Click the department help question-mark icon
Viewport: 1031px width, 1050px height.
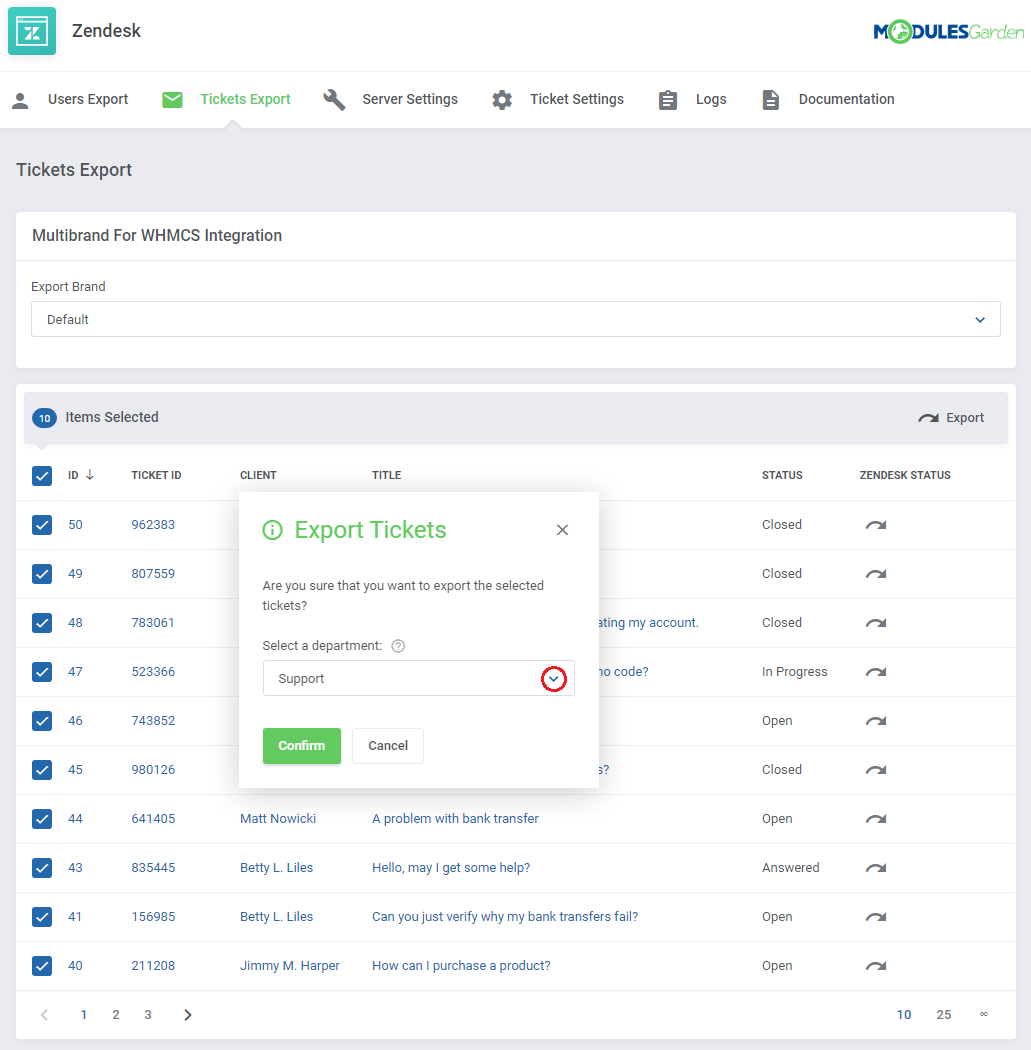[x=398, y=646]
